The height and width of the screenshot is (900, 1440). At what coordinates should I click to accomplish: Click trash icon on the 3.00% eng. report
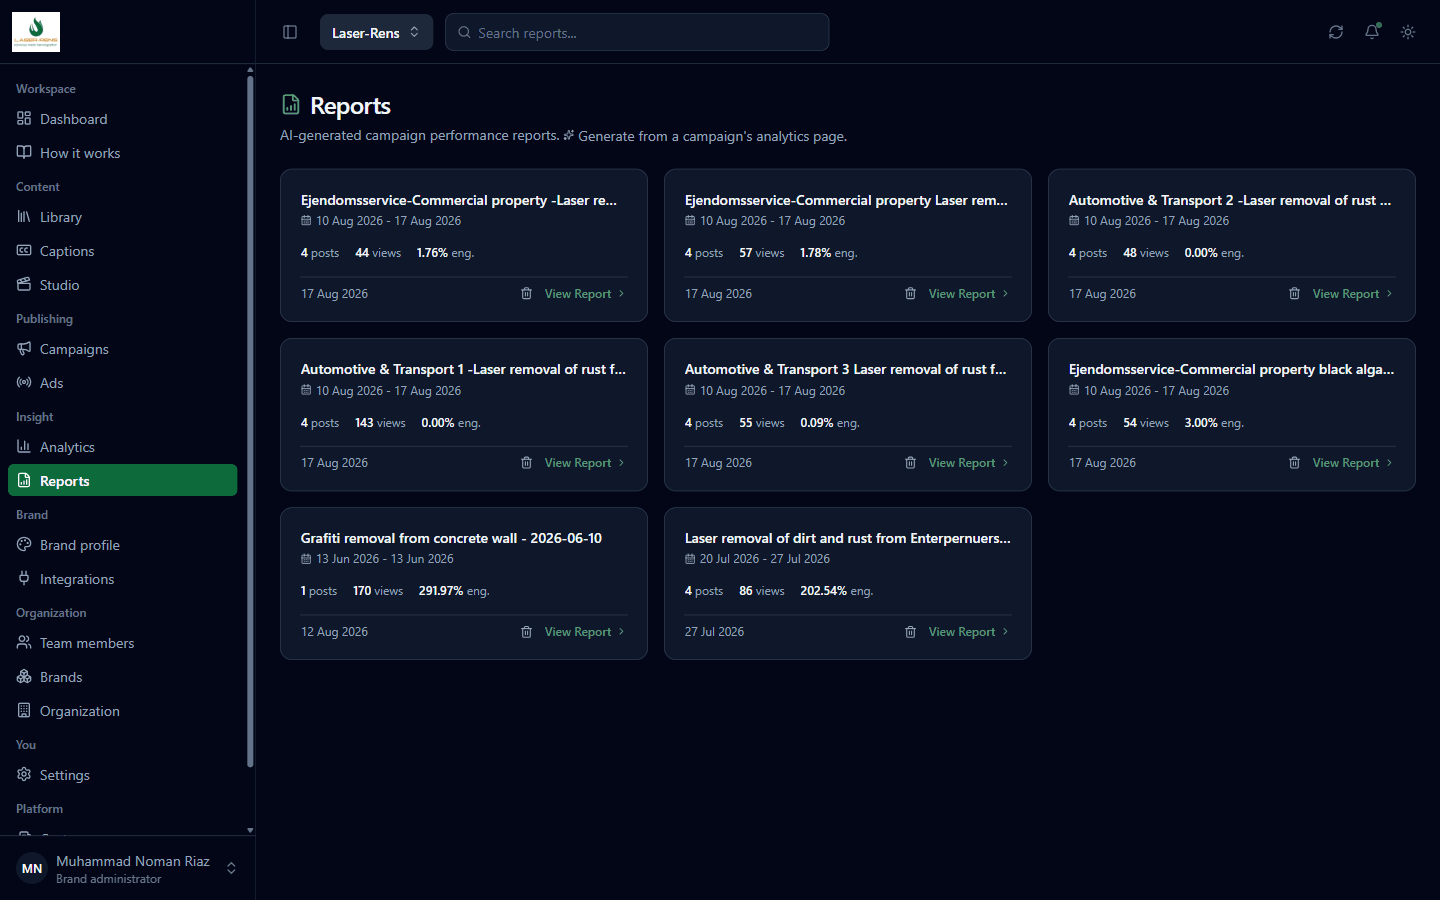point(1295,463)
